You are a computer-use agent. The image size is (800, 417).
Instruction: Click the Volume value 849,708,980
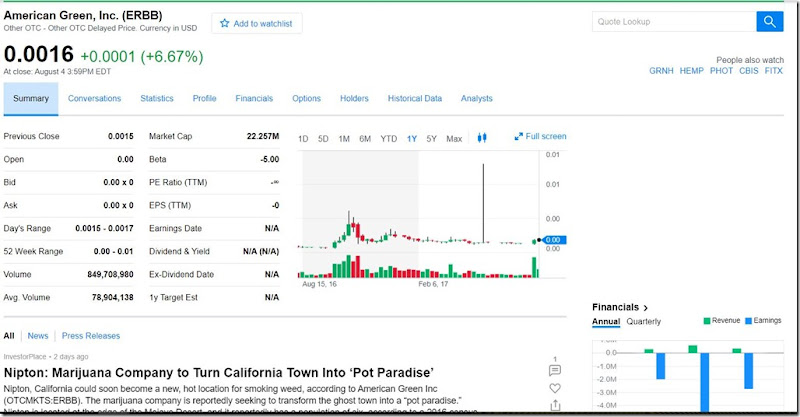click(x=110, y=275)
